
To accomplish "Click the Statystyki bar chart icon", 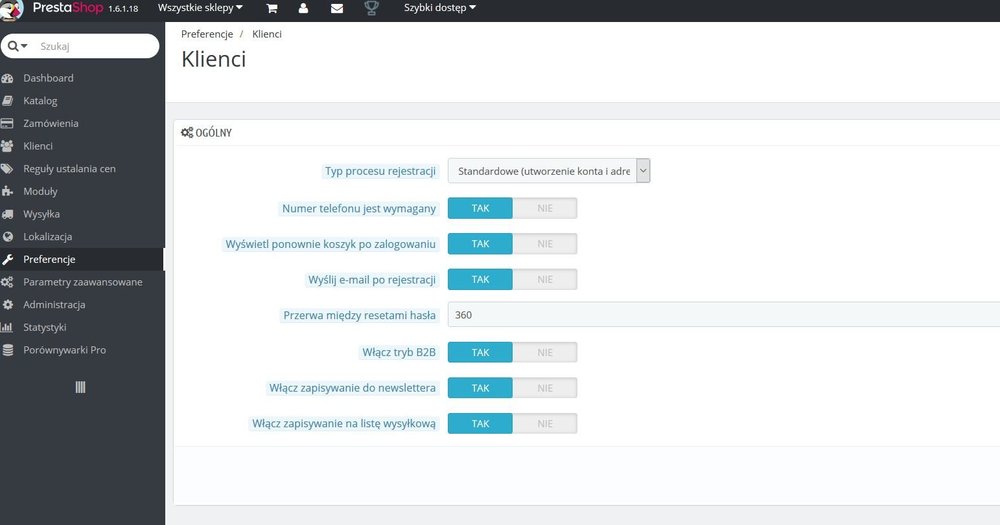I will 7,327.
